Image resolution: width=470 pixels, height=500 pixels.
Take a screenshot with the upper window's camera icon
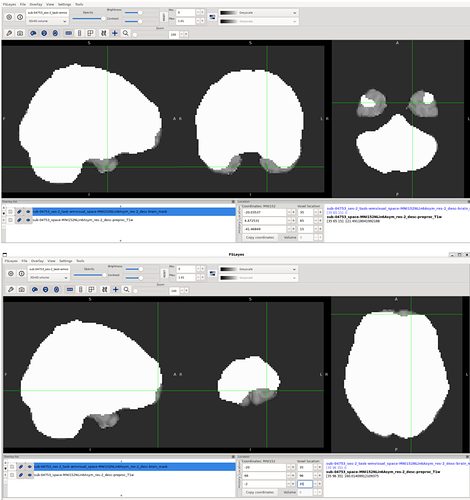(x=20, y=33)
